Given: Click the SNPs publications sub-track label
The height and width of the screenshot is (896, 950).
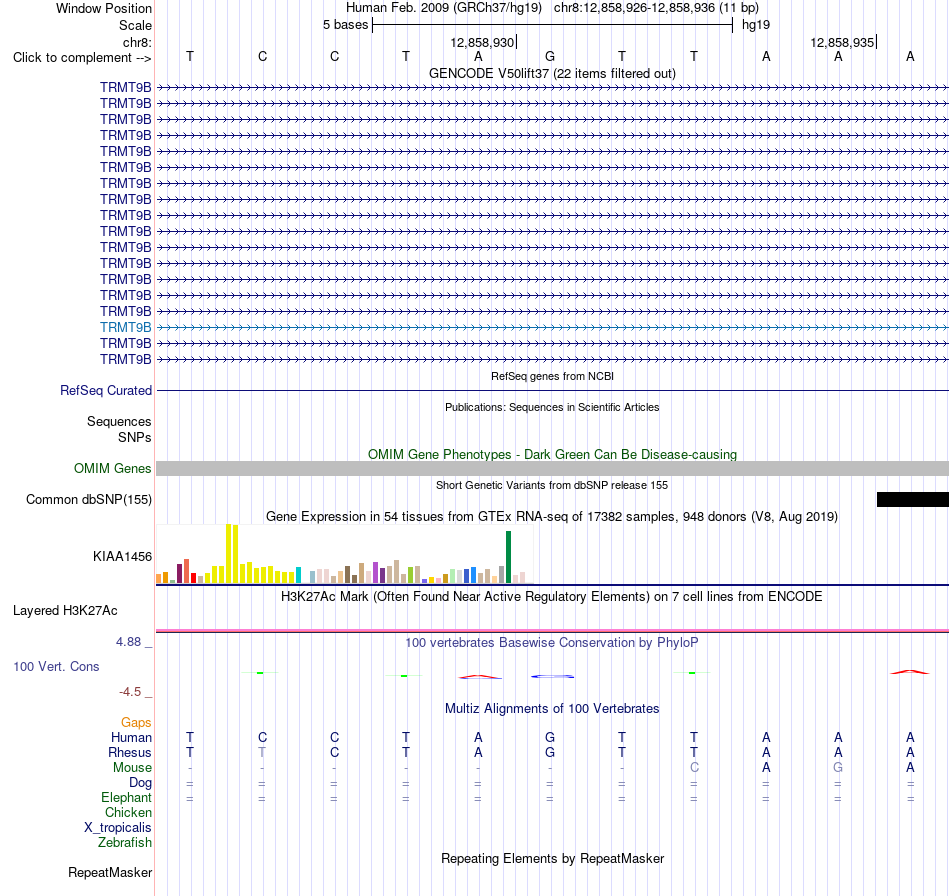Looking at the screenshot, I should [135, 437].
